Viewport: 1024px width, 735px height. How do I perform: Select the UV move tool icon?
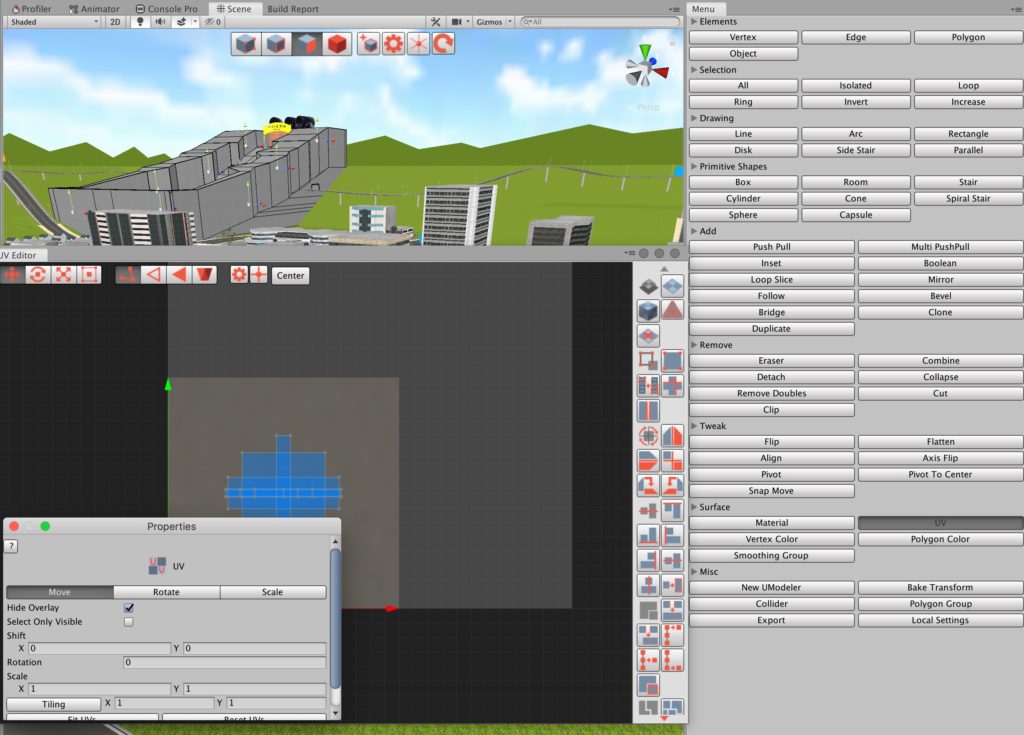[13, 275]
